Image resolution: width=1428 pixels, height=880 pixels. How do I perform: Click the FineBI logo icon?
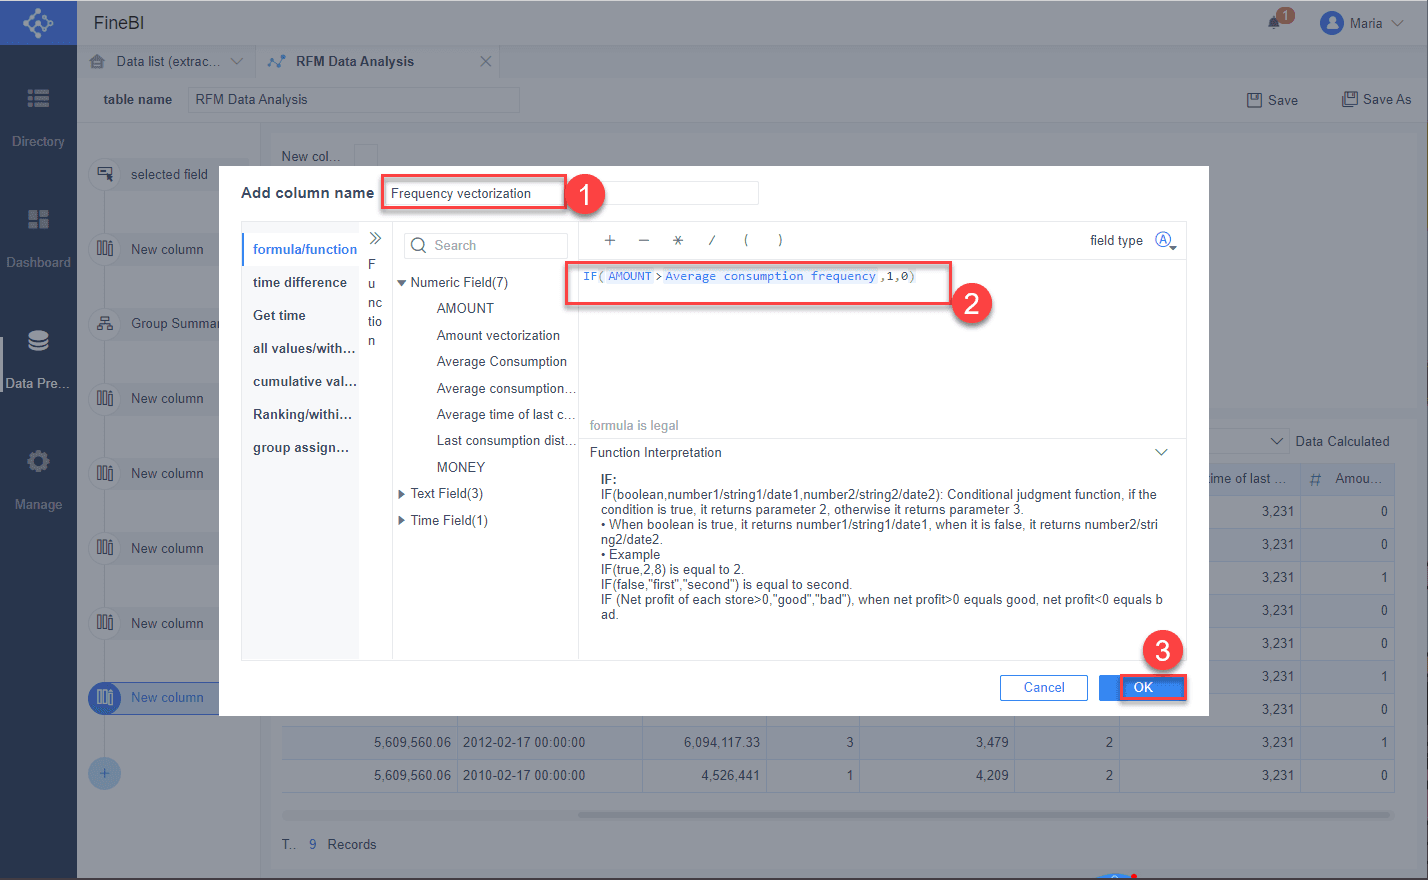click(38, 22)
